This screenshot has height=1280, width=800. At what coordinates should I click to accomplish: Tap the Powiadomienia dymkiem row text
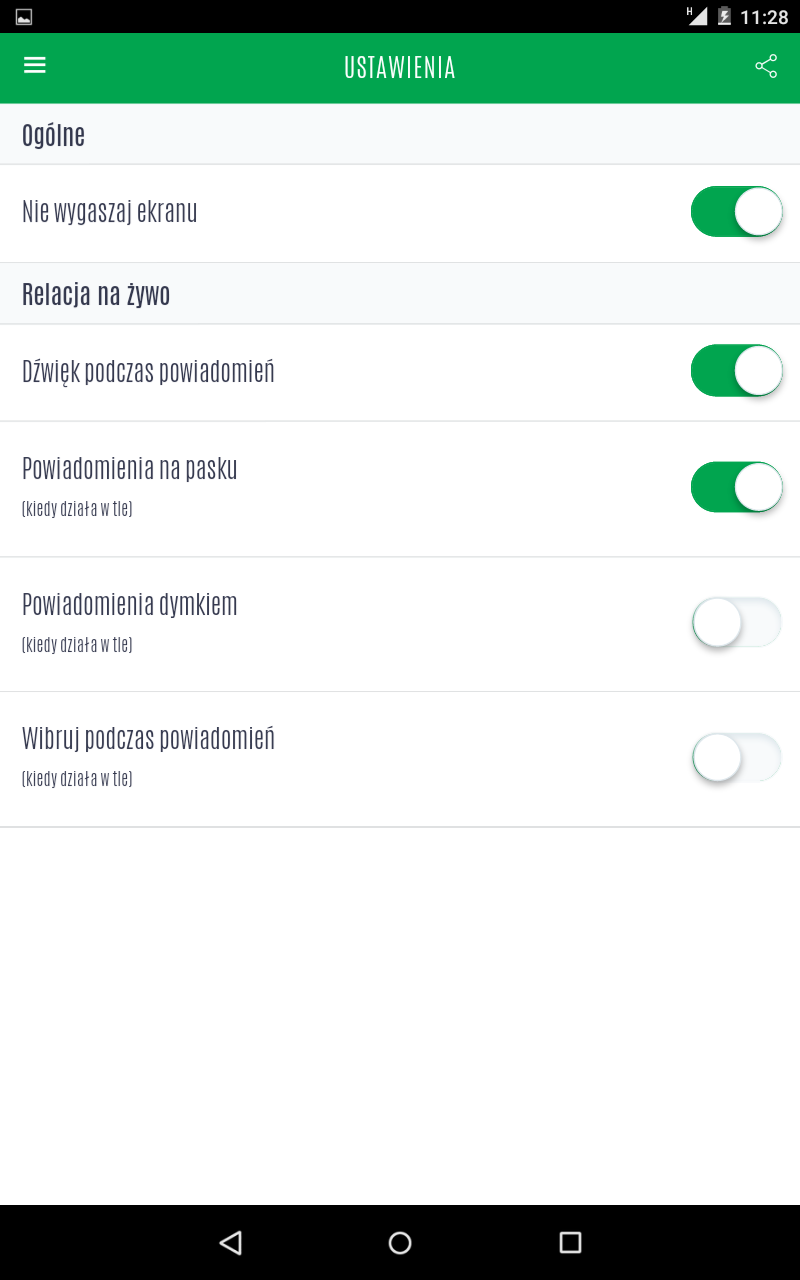(x=130, y=605)
